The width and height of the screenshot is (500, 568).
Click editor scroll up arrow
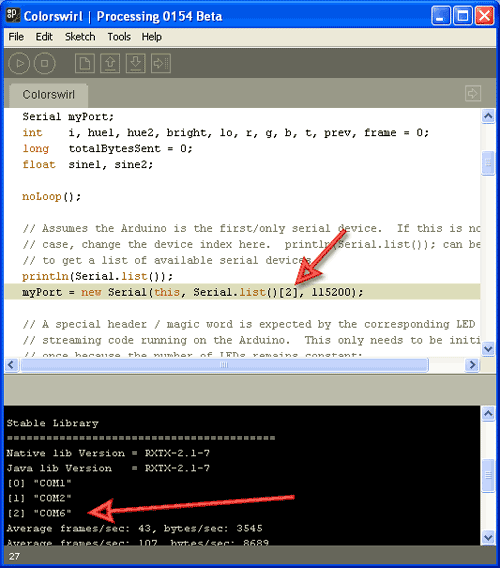click(488, 116)
